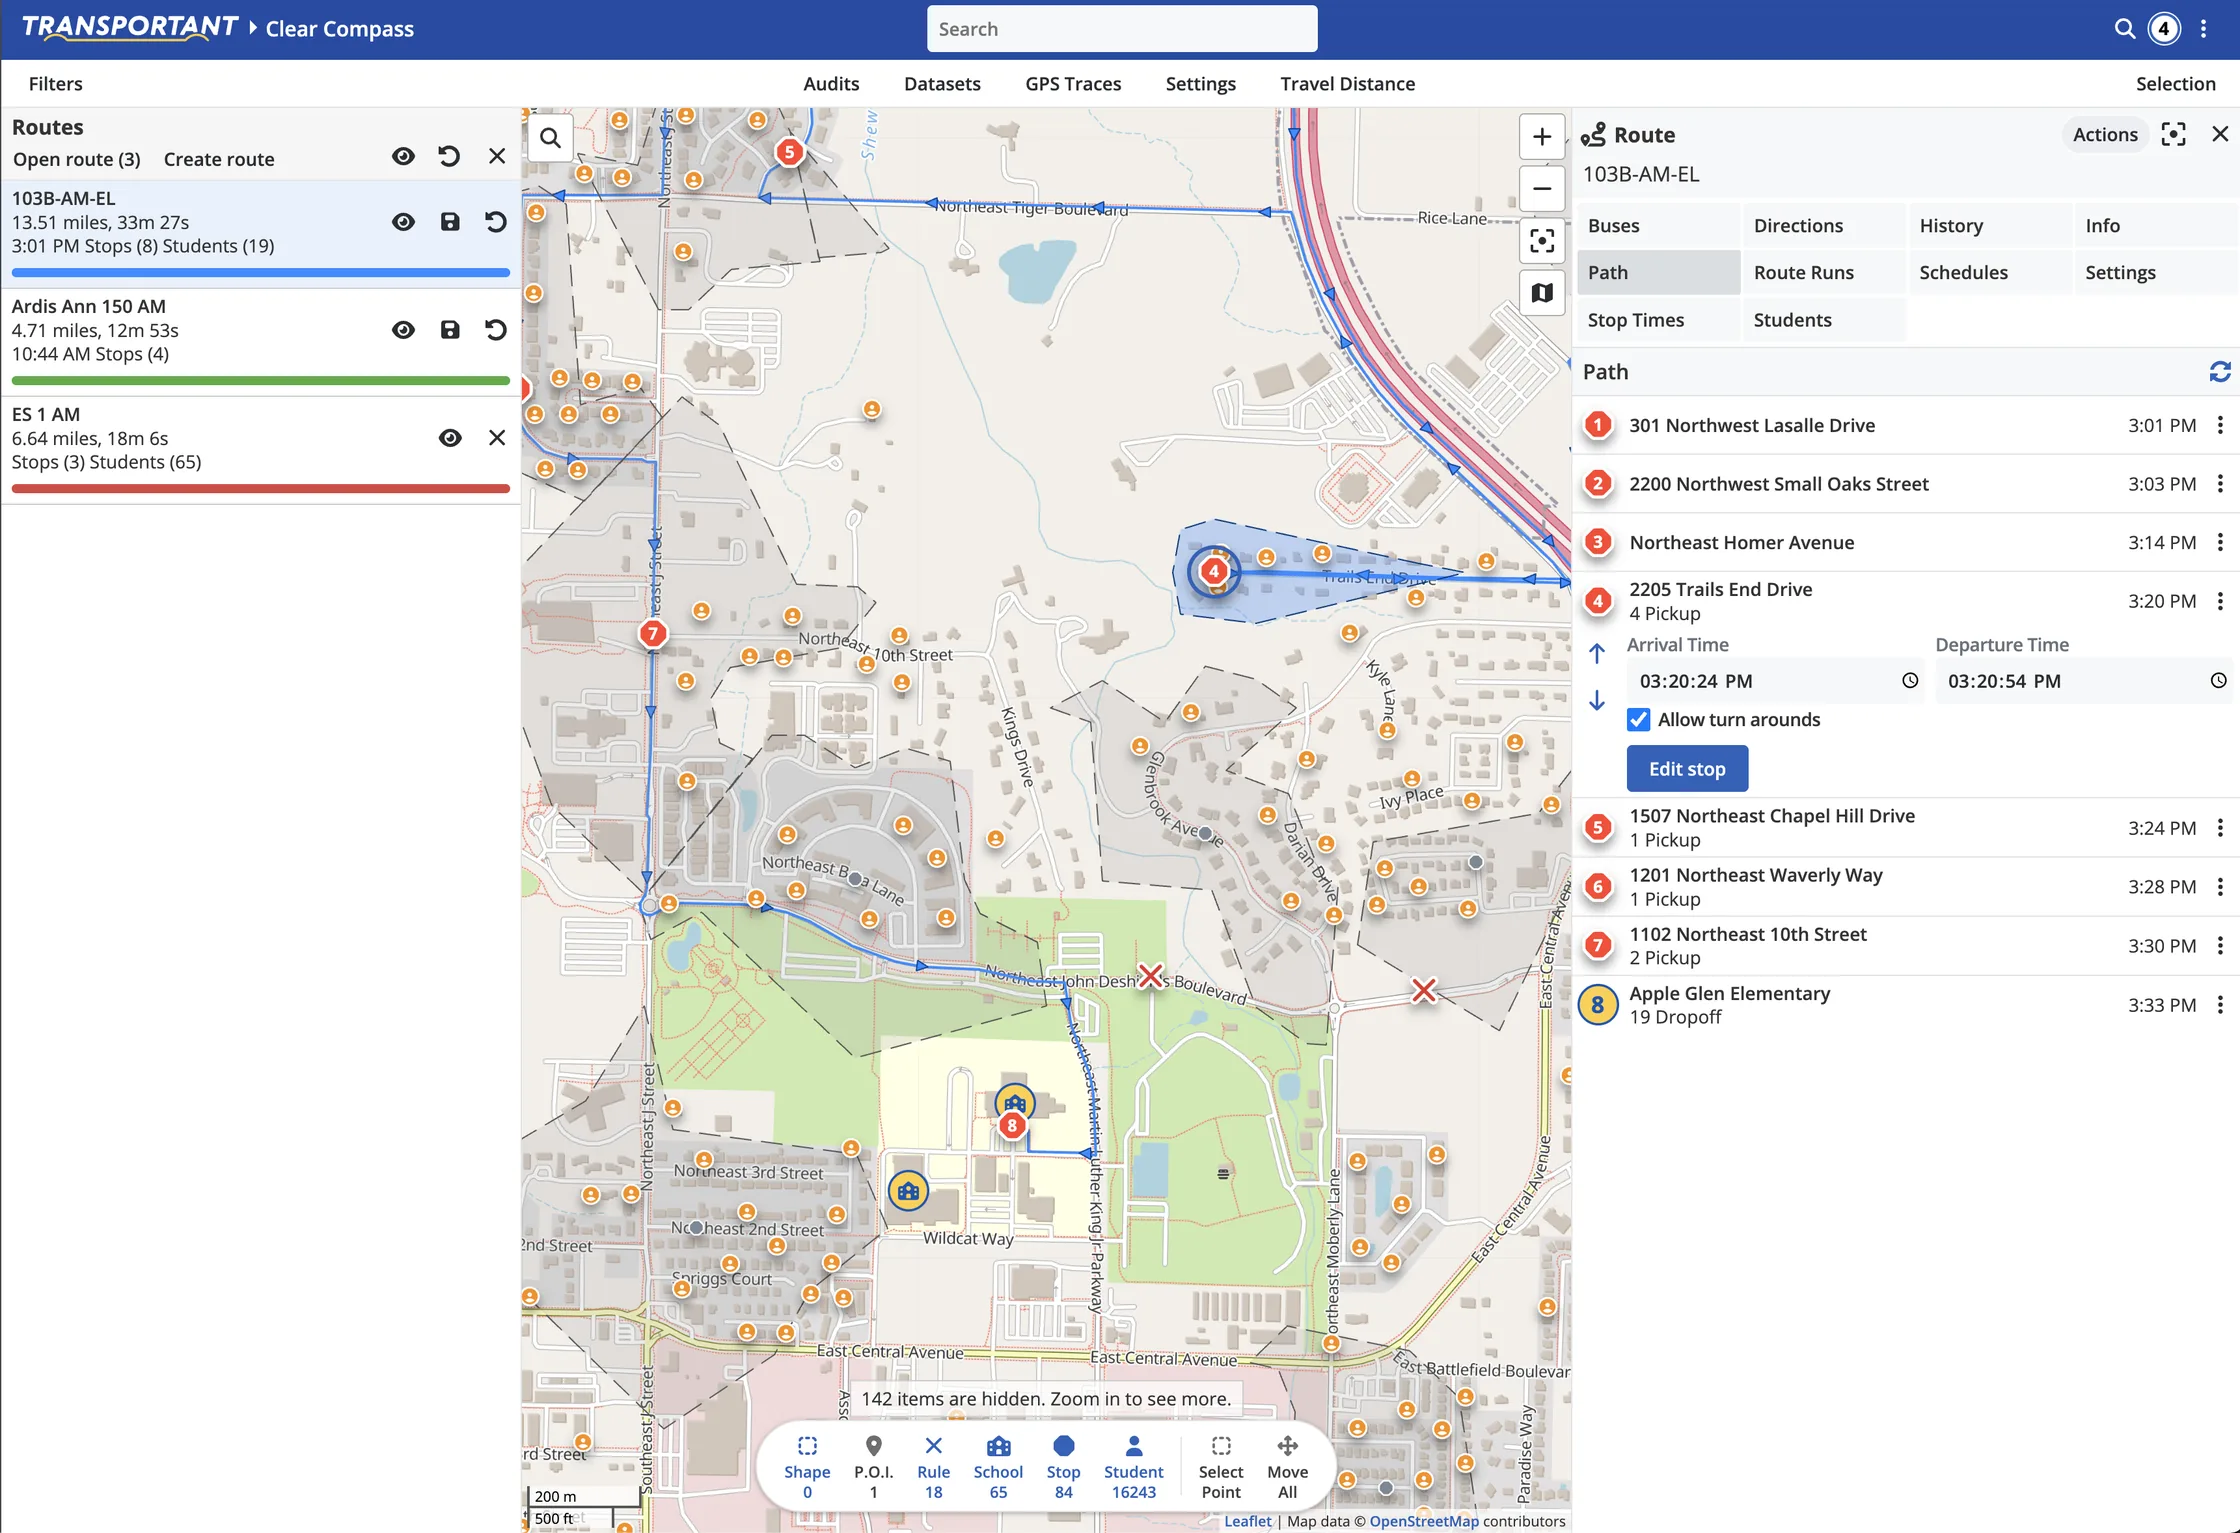Viewport: 2240px width, 1533px height.
Task: Click the map fit-to-bounds icon
Action: [x=1542, y=240]
